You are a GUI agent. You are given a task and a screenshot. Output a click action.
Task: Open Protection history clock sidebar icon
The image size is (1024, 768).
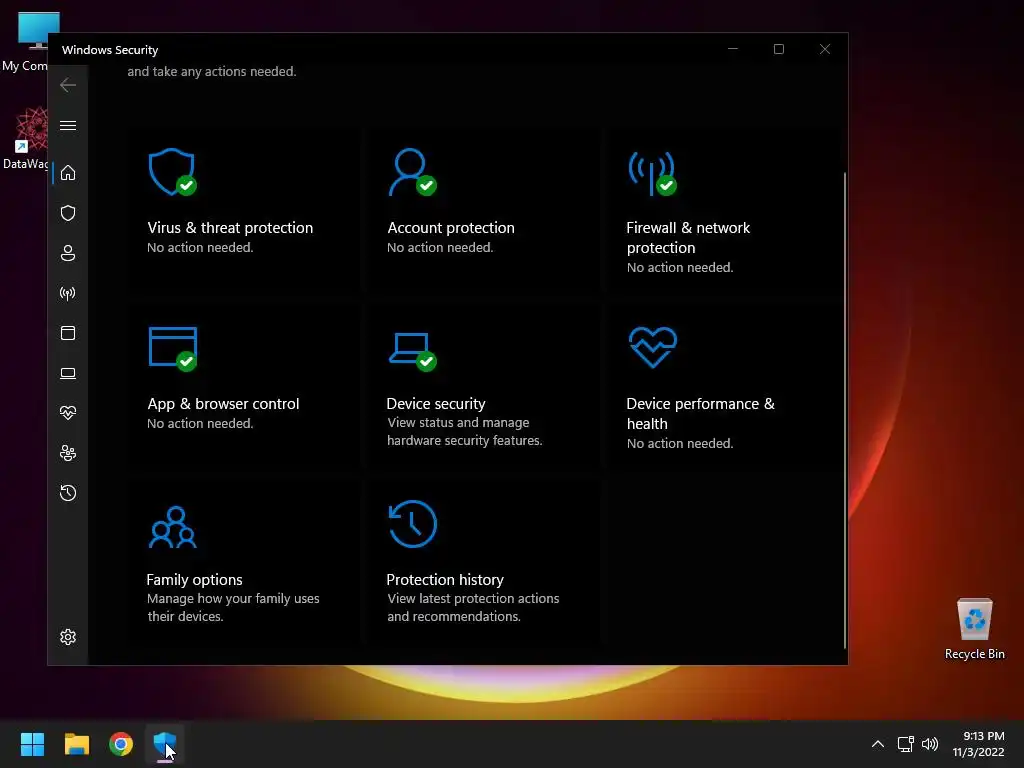coord(68,493)
